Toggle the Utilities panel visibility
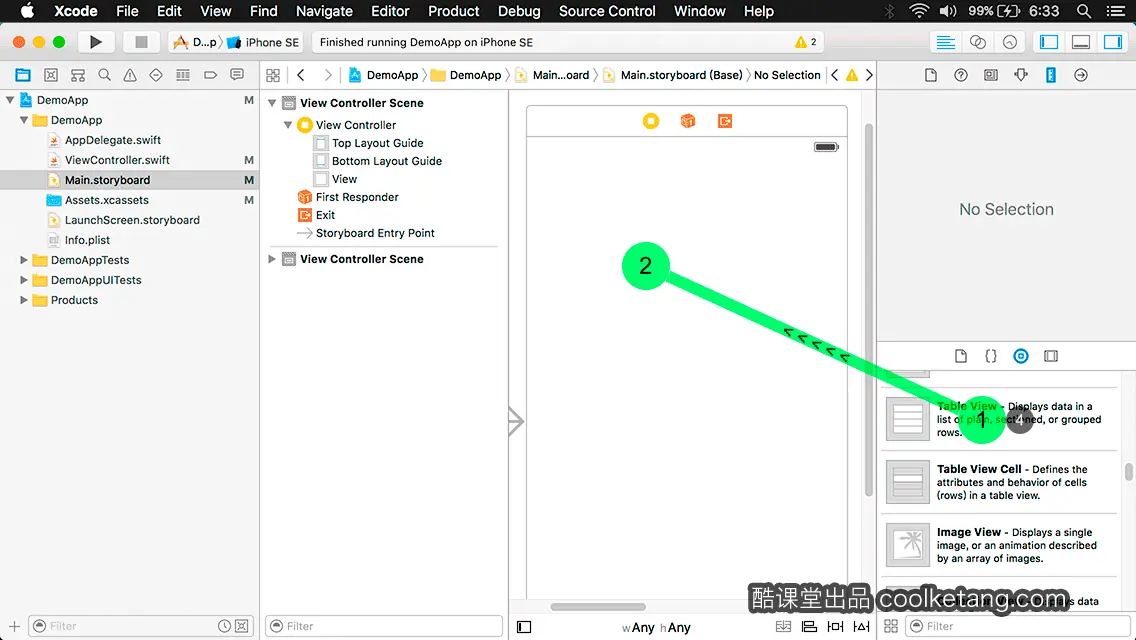 point(1113,42)
